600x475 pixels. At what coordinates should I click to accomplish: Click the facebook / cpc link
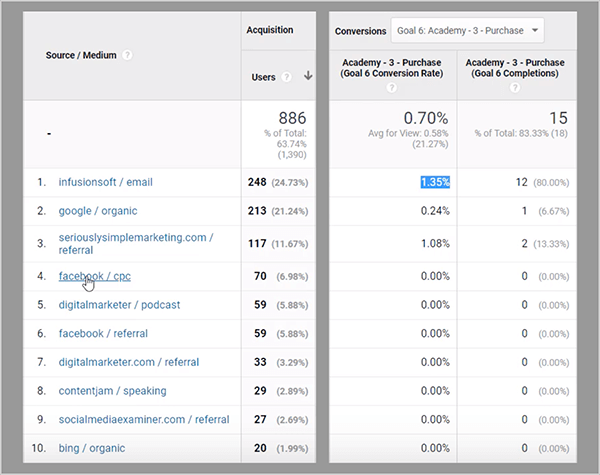tap(95, 276)
